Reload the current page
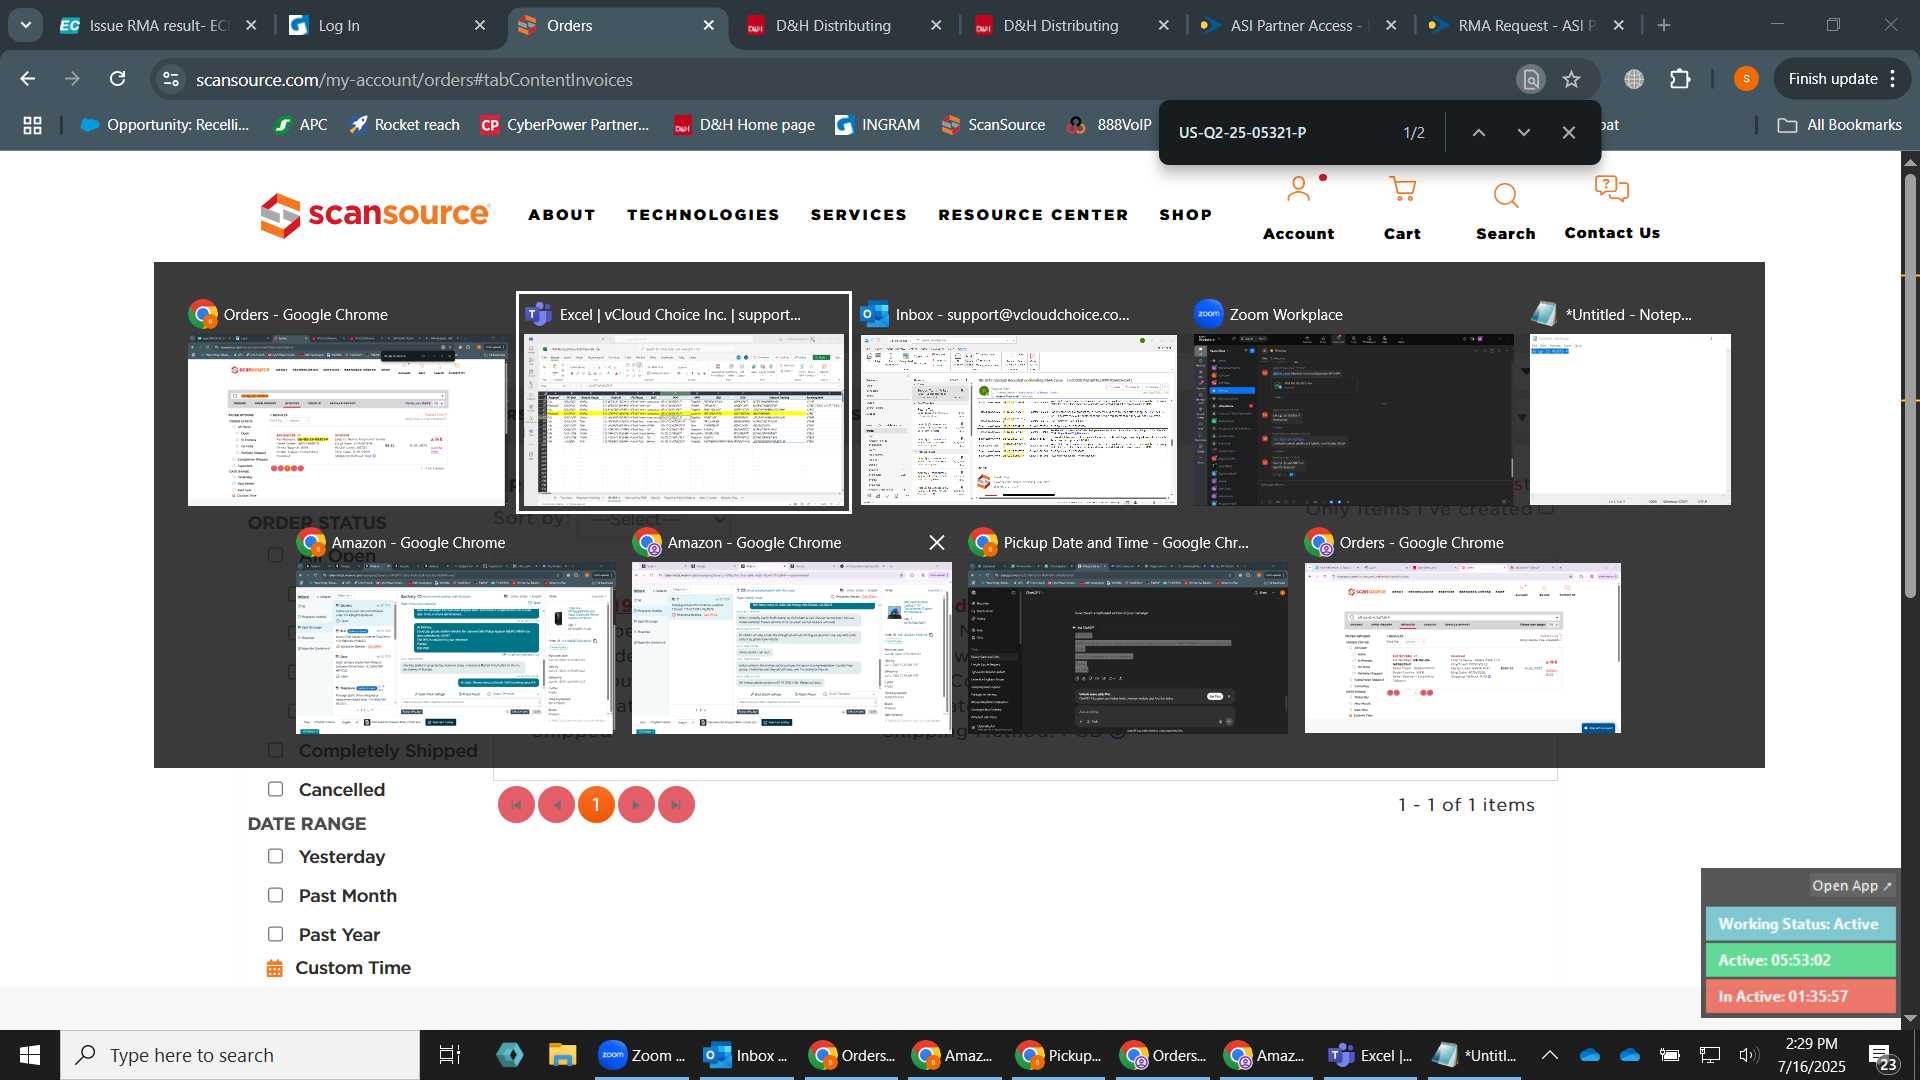Screen dimensions: 1920x1080 pyautogui.click(x=118, y=79)
